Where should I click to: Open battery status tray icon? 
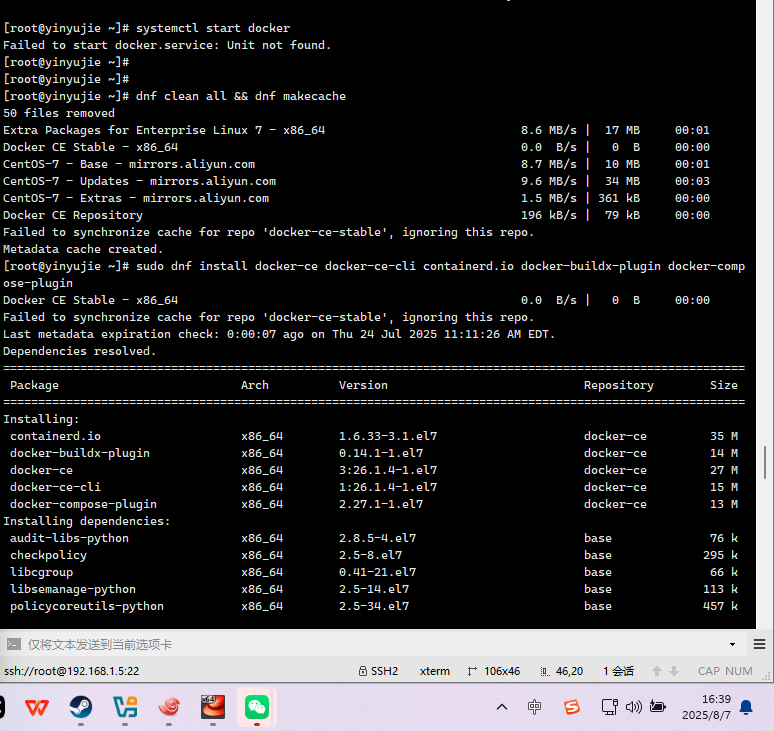[x=658, y=707]
